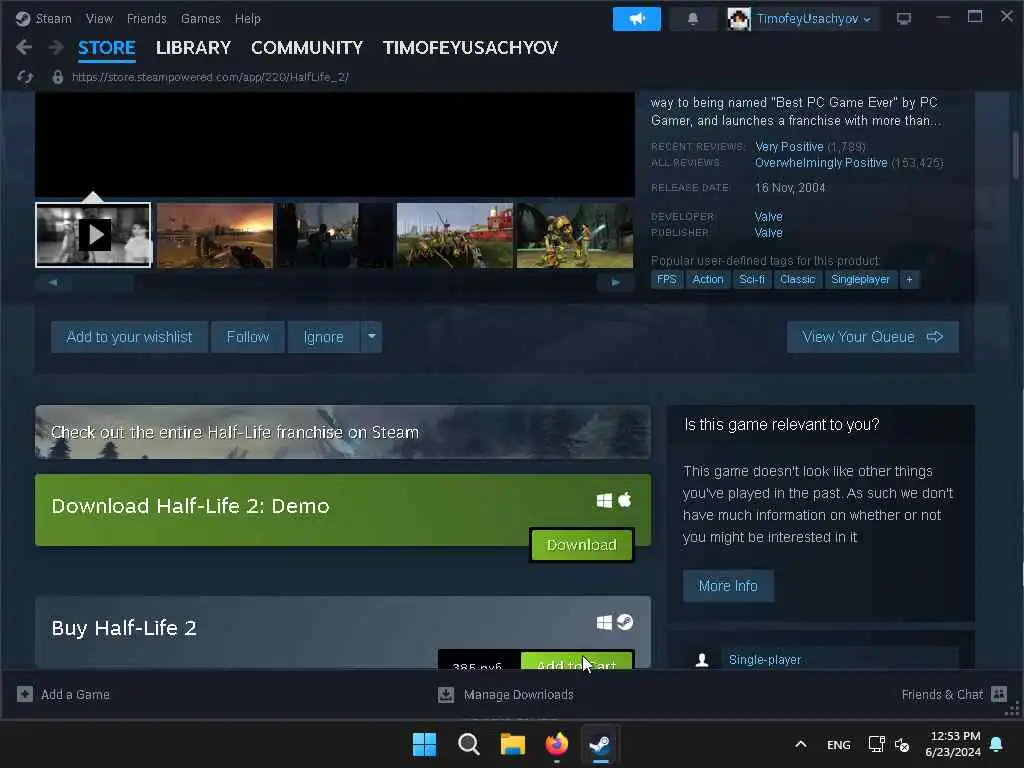Image resolution: width=1024 pixels, height=768 pixels.
Task: Open the announcements megaphone button
Action: coord(637,19)
